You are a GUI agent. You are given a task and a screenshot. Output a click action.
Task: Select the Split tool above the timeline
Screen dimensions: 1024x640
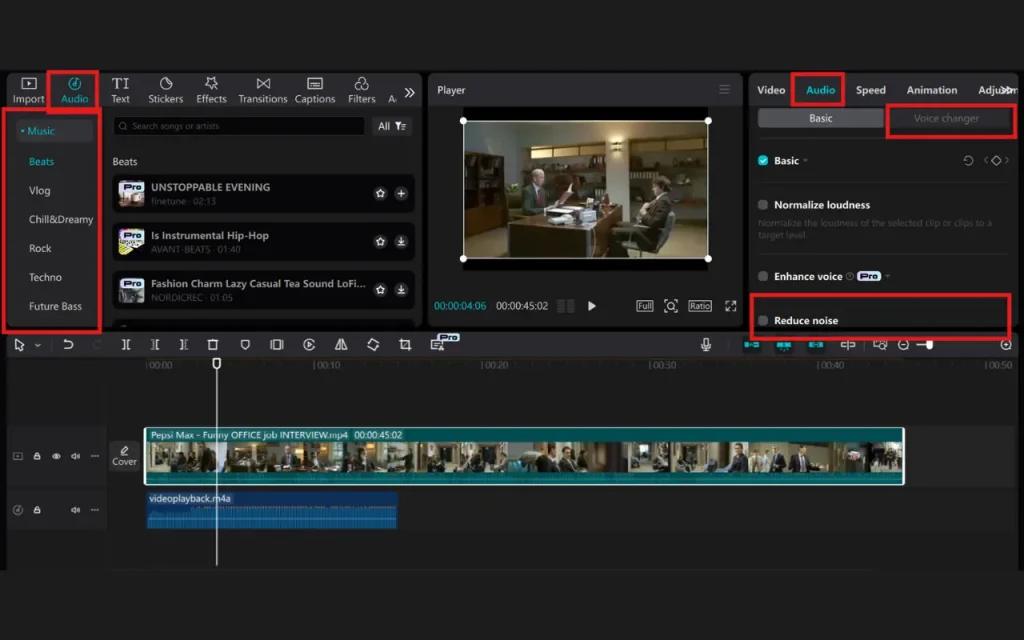pyautogui.click(x=125, y=344)
